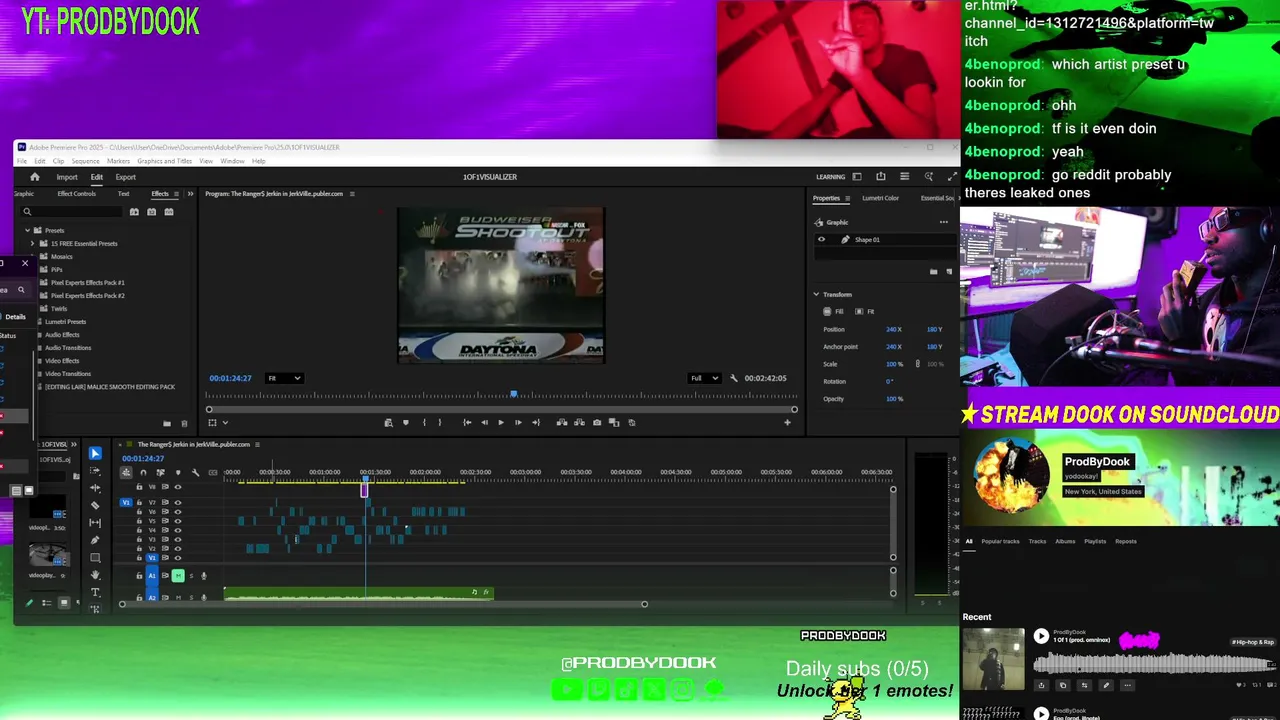Select the Track Select Forward tool
The width and height of the screenshot is (1280, 720).
click(95, 471)
